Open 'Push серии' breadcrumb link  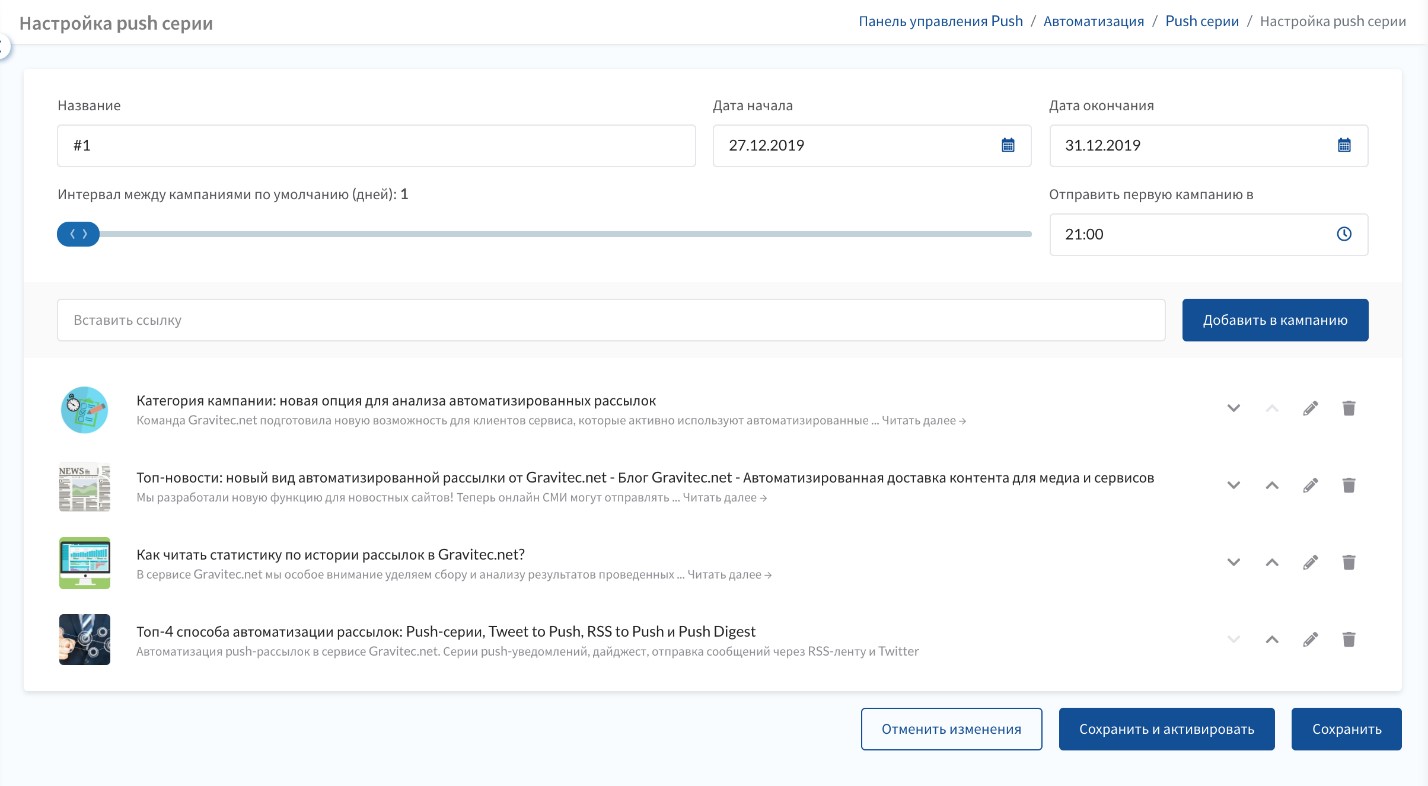1202,20
